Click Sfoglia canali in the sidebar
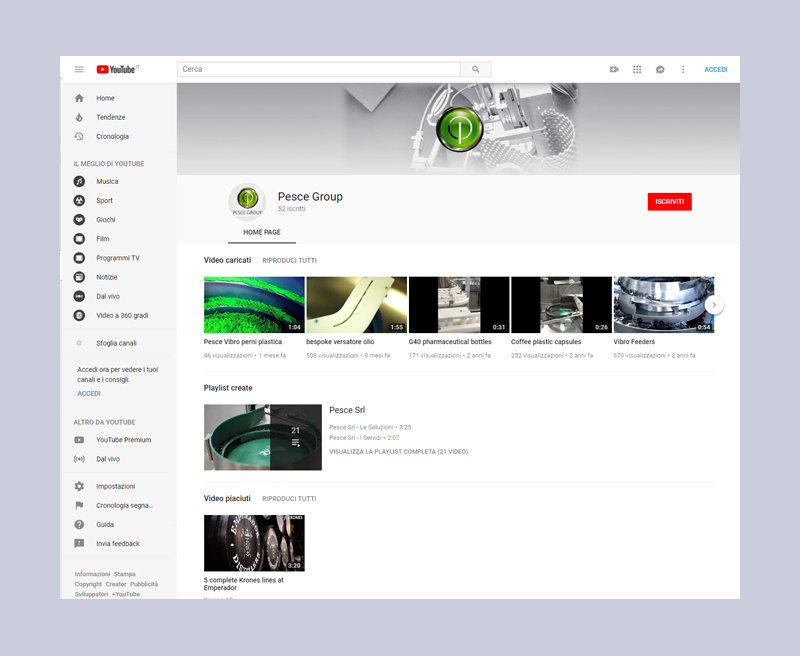The height and width of the screenshot is (656, 800). click(x=116, y=342)
